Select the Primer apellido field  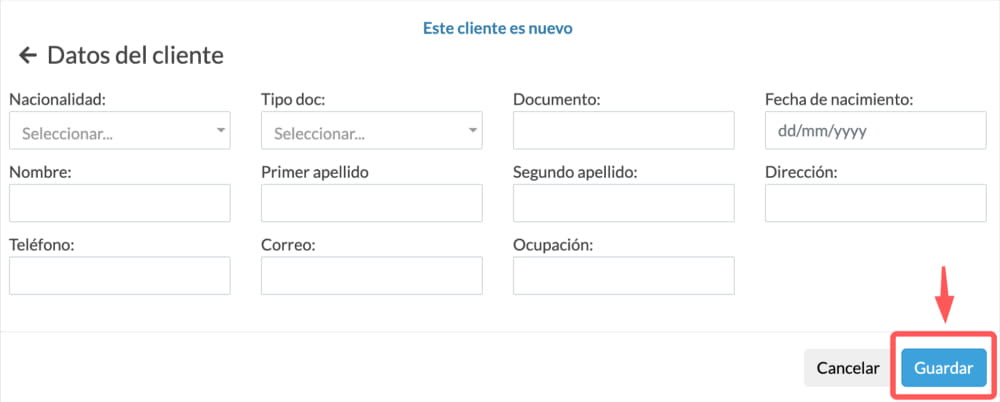click(x=372, y=203)
